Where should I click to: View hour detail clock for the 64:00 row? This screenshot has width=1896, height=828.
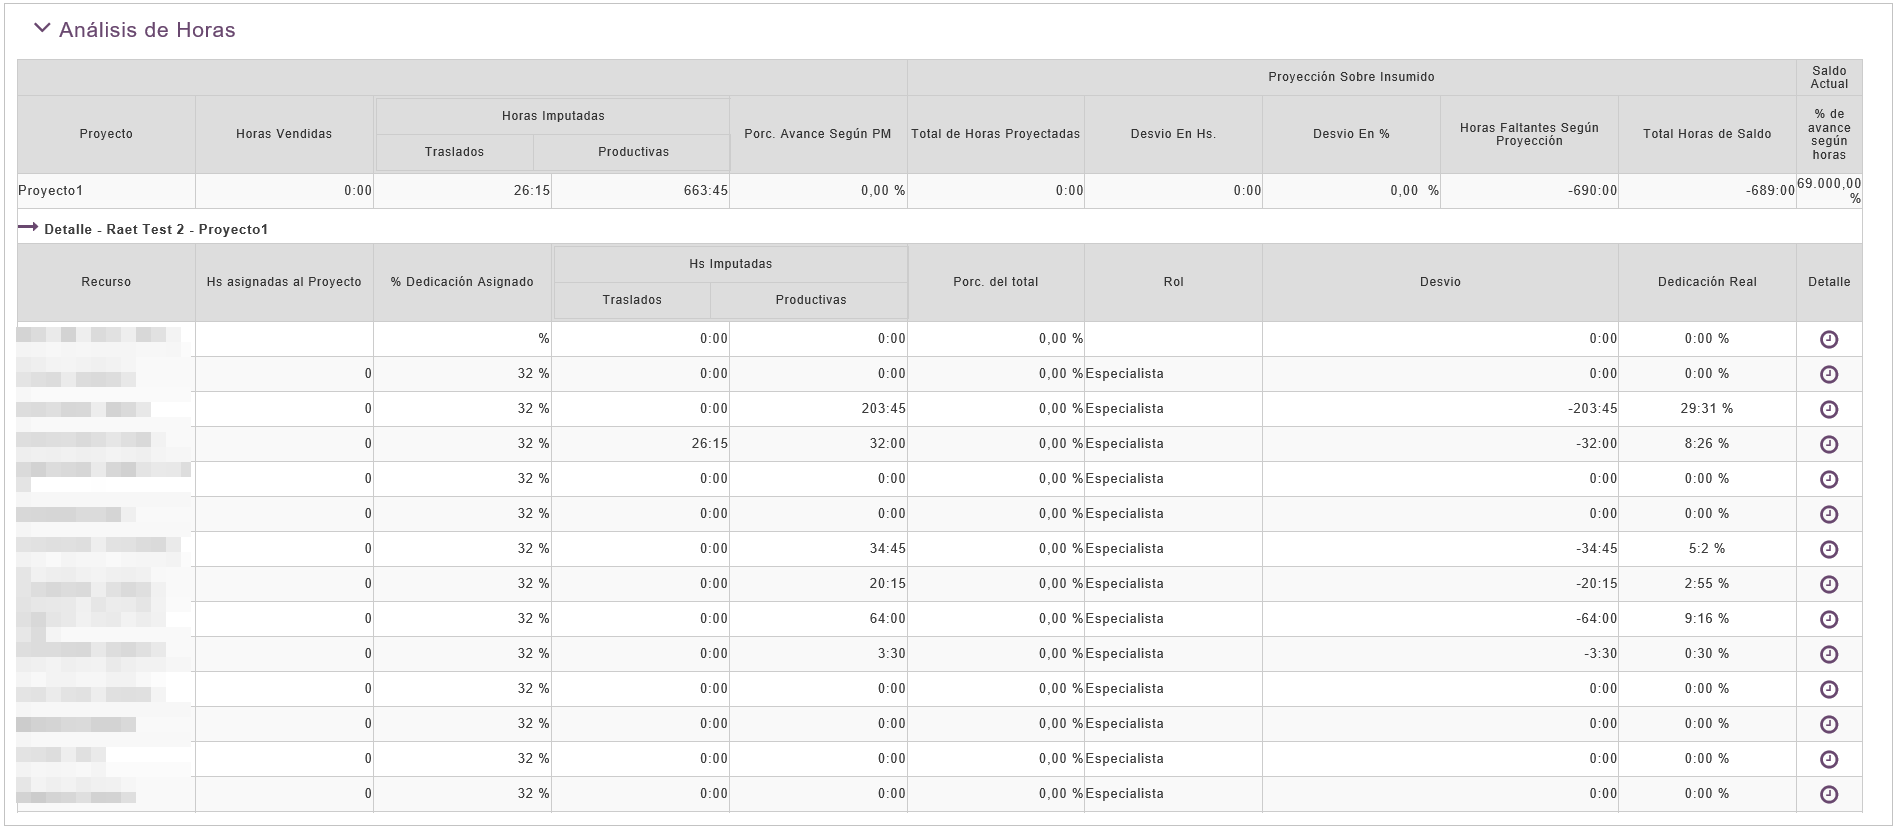[1828, 619]
